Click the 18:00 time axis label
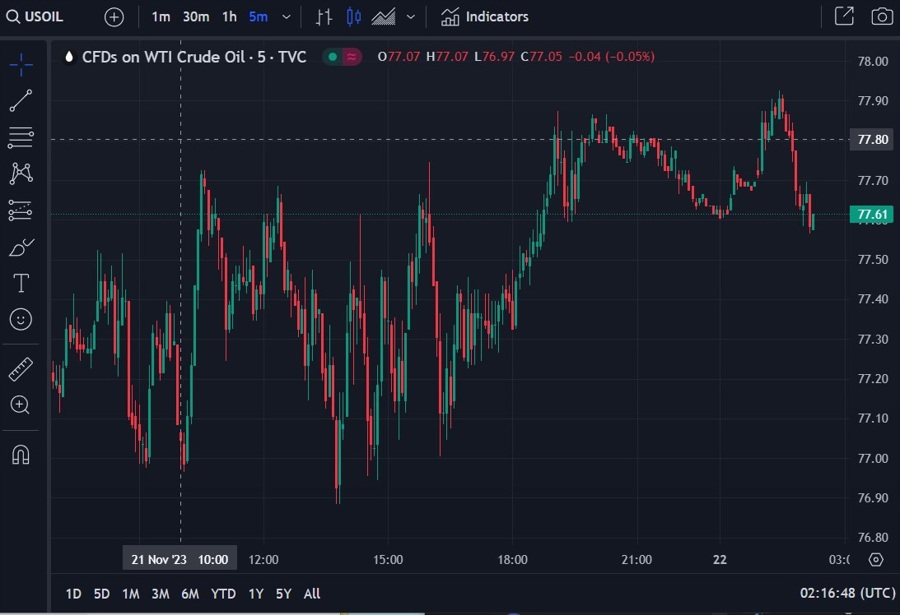Viewport: 900px width, 615px height. 512,560
